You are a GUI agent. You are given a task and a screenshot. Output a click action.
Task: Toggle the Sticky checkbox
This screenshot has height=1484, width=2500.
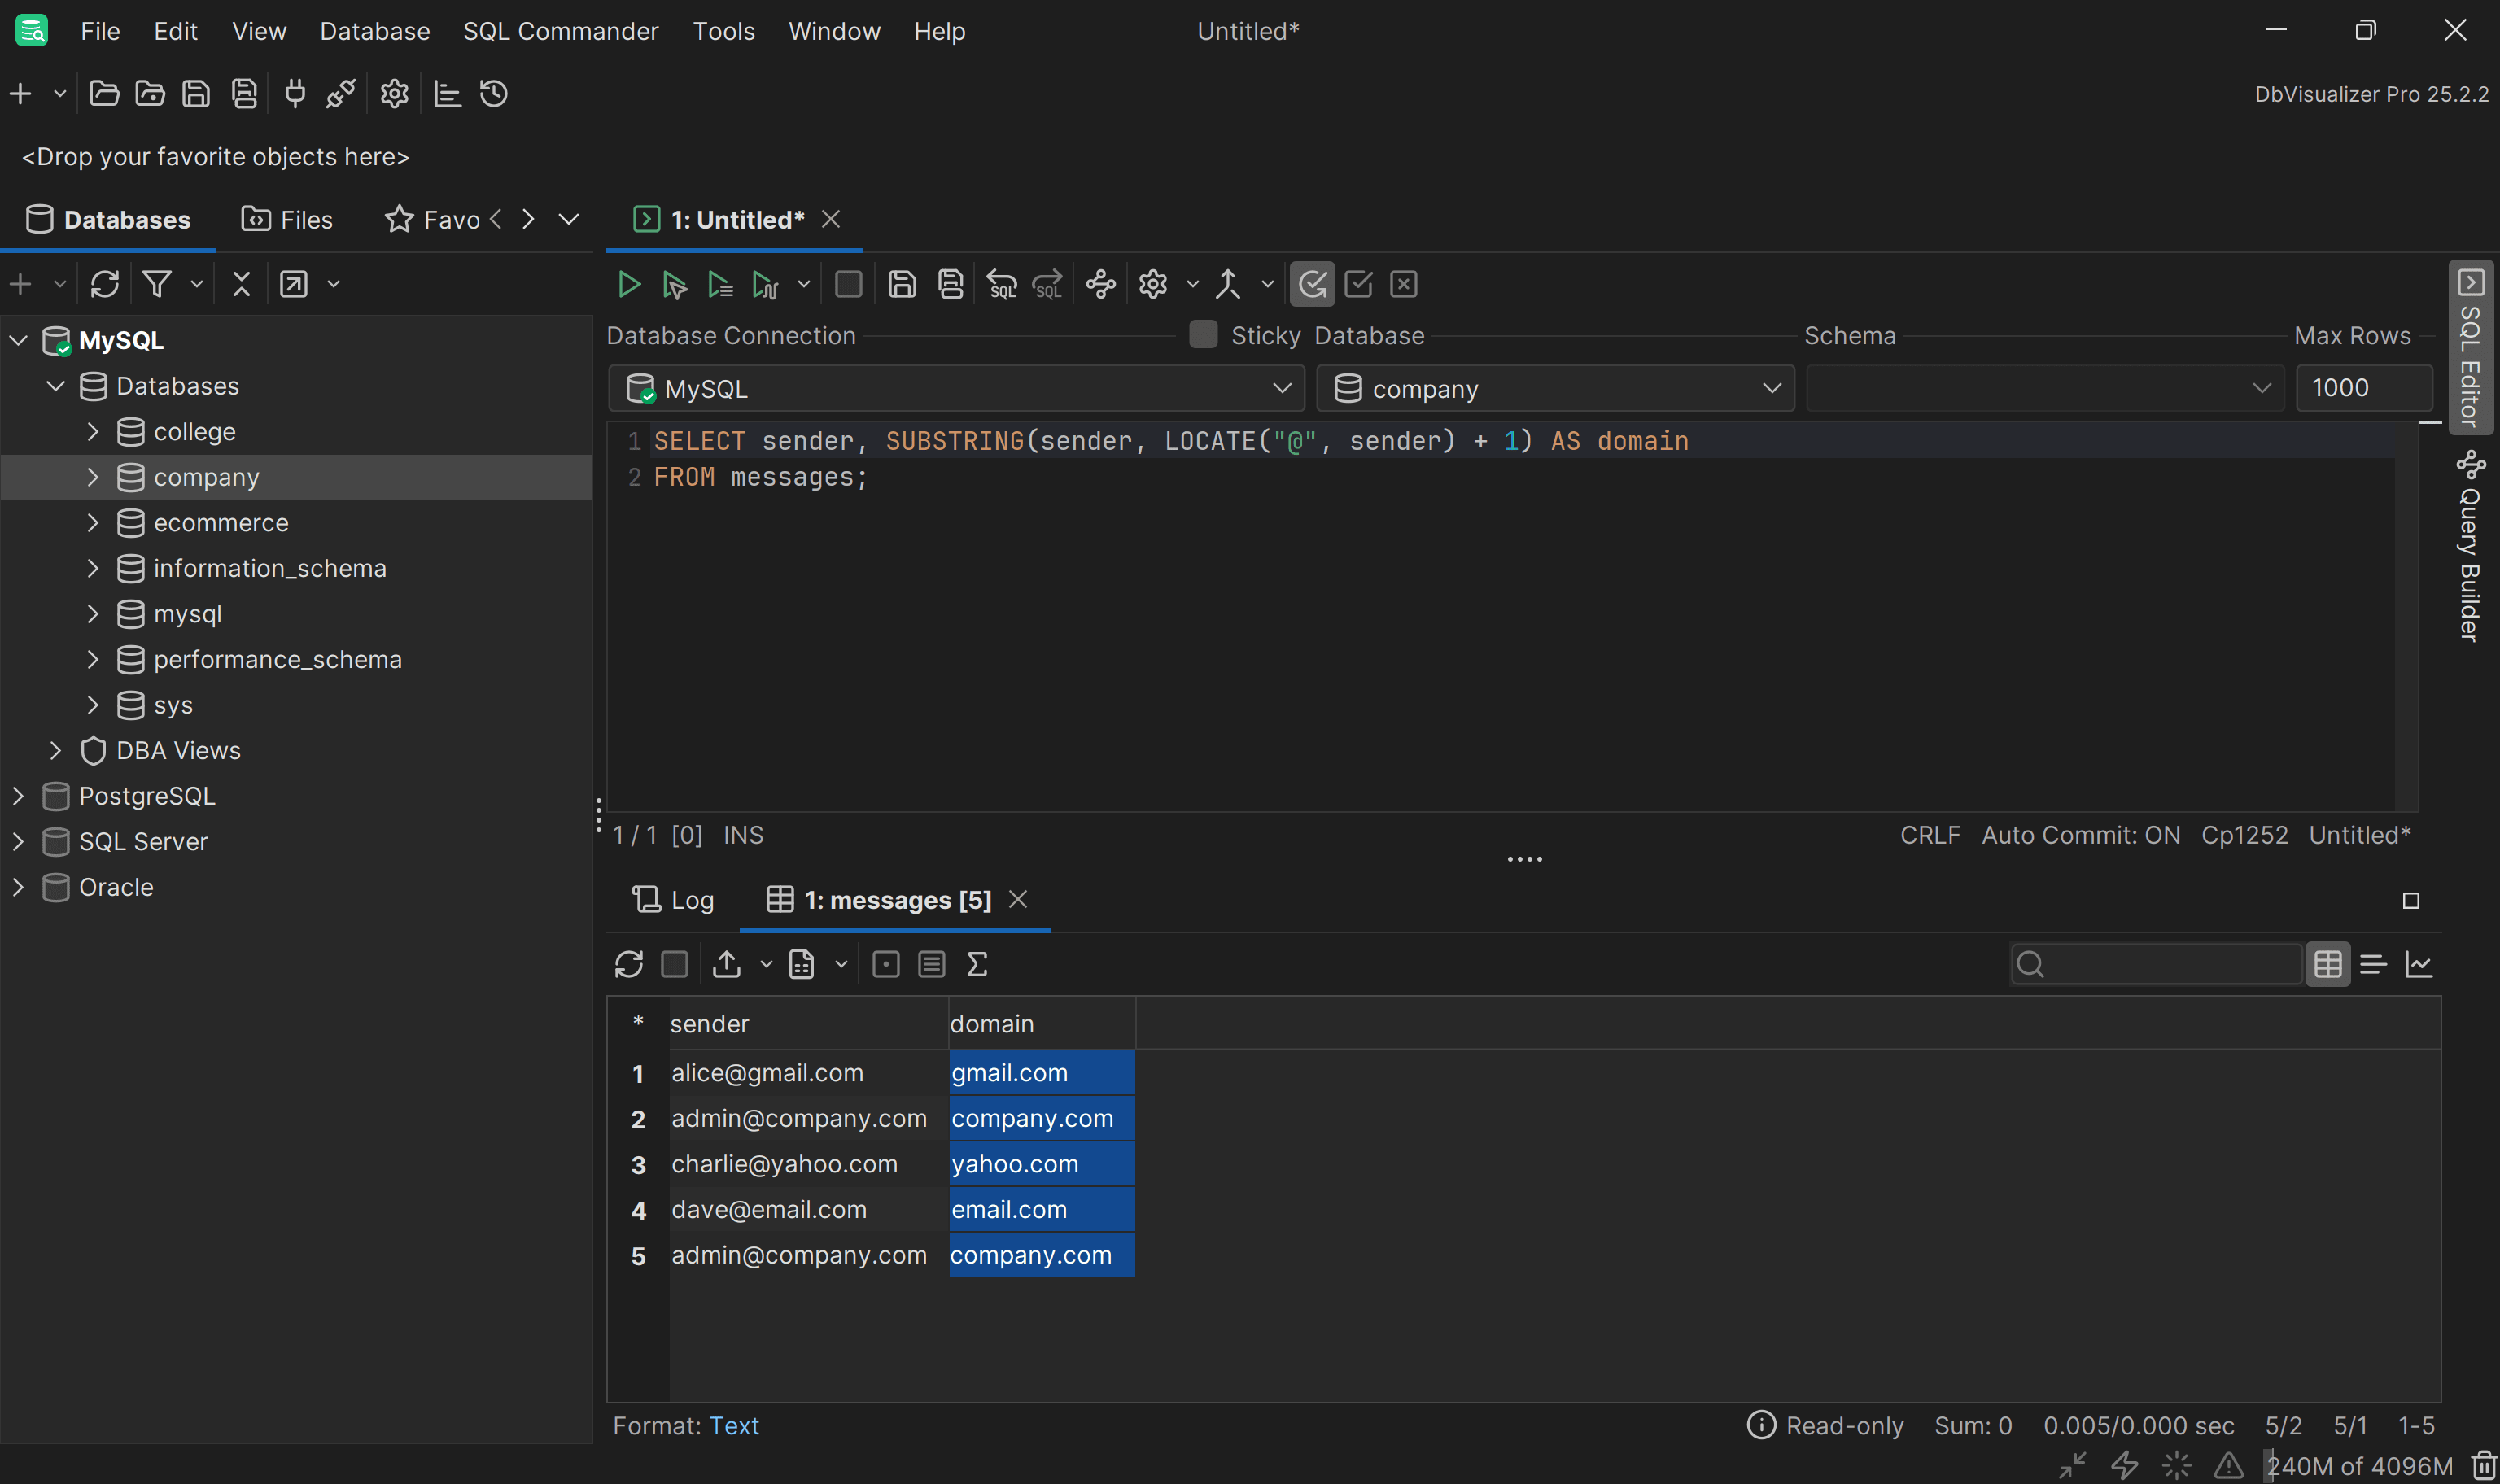coord(1203,335)
